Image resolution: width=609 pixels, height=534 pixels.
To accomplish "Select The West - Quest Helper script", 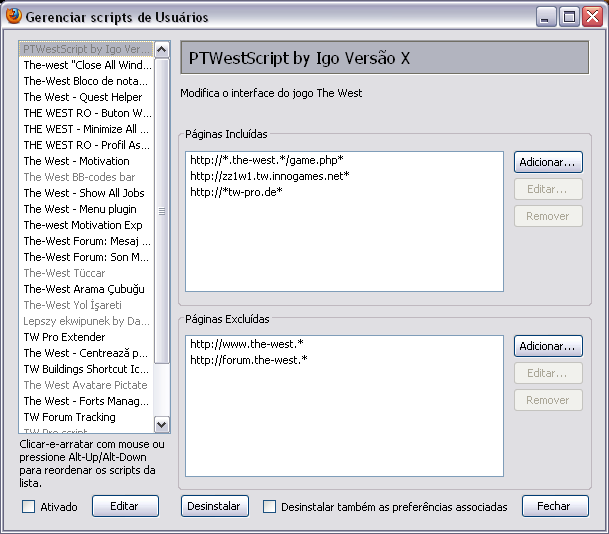I will pyautogui.click(x=86, y=97).
